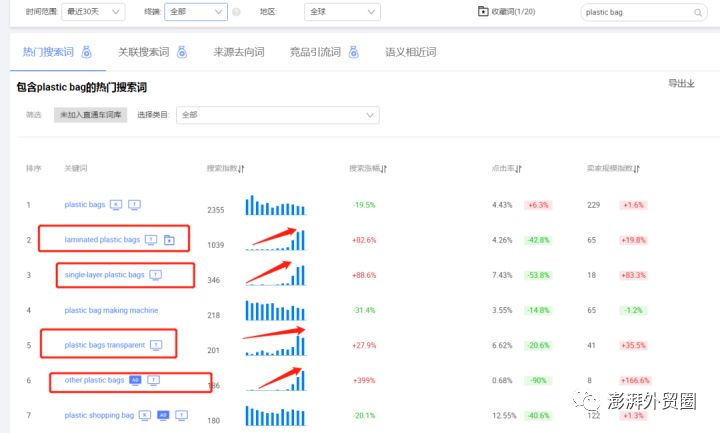Click the seller index change badge -1.2%

coord(633,310)
